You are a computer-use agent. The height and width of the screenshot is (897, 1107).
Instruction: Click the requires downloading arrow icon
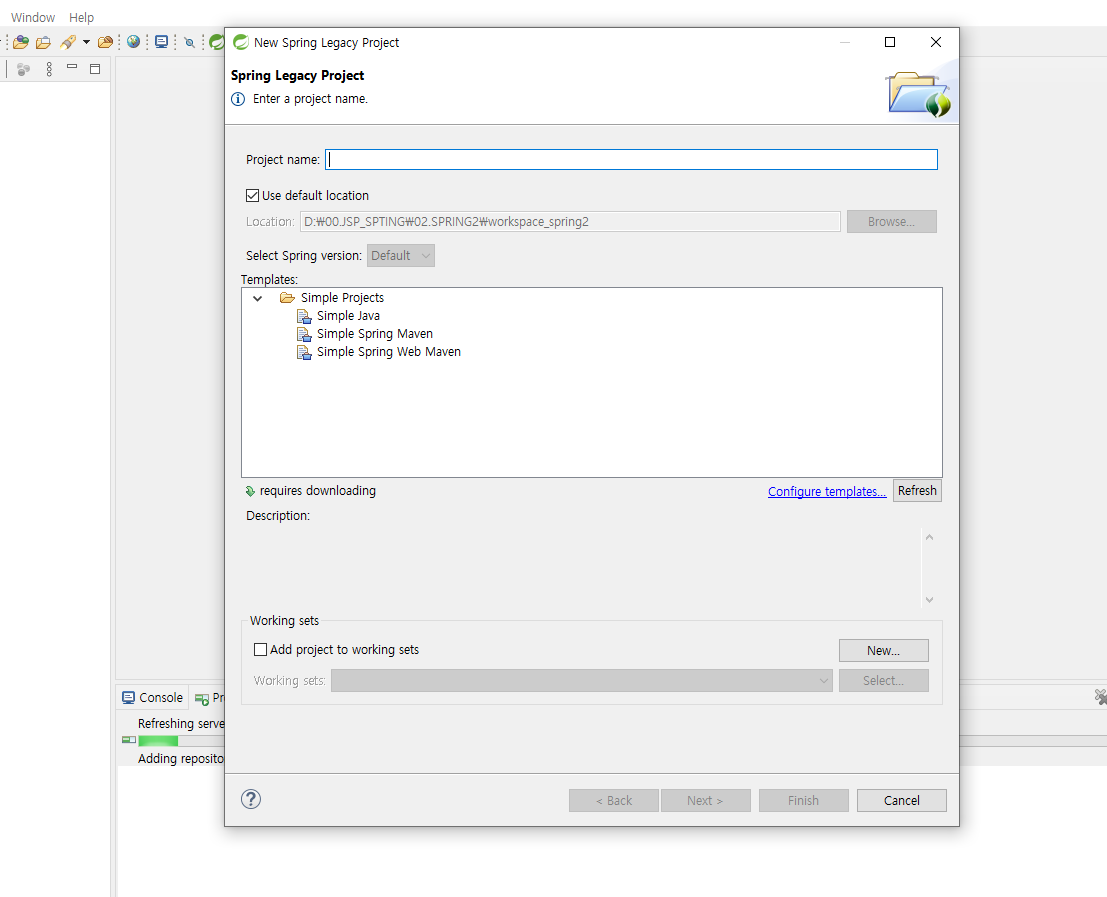click(x=250, y=491)
